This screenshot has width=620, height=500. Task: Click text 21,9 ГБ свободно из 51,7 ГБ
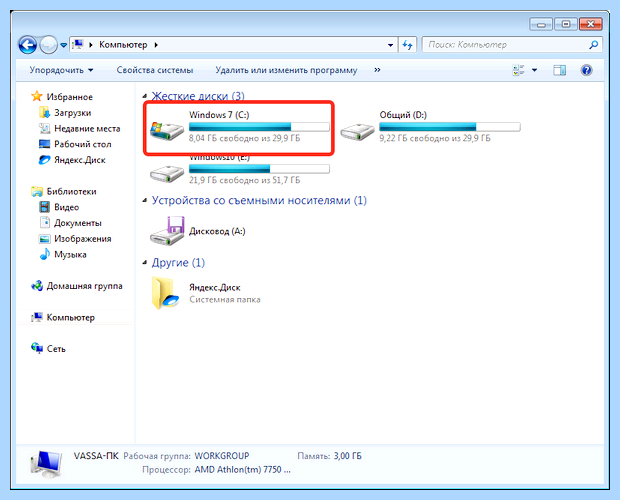[244, 180]
